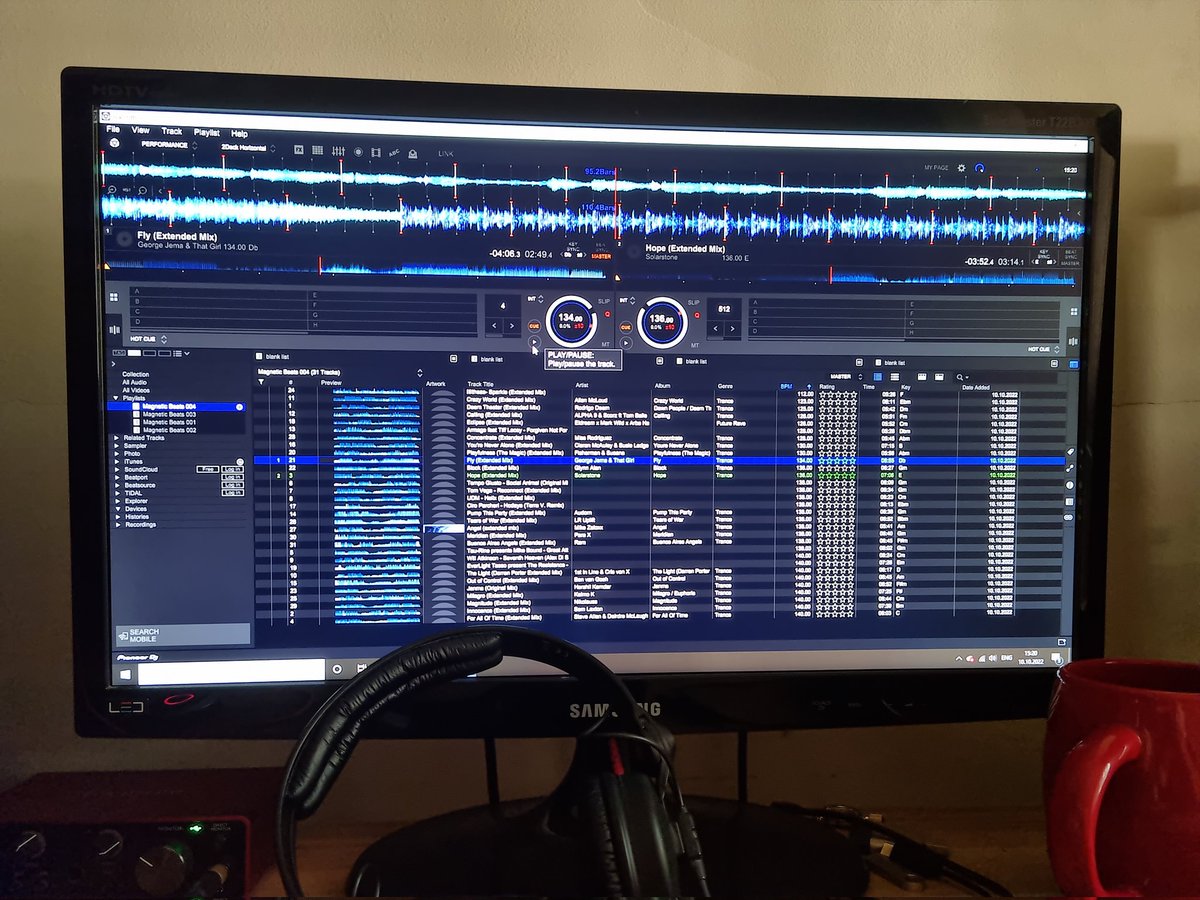The height and width of the screenshot is (900, 1200).
Task: Toggle the FX panel icon
Action: pos(298,149)
